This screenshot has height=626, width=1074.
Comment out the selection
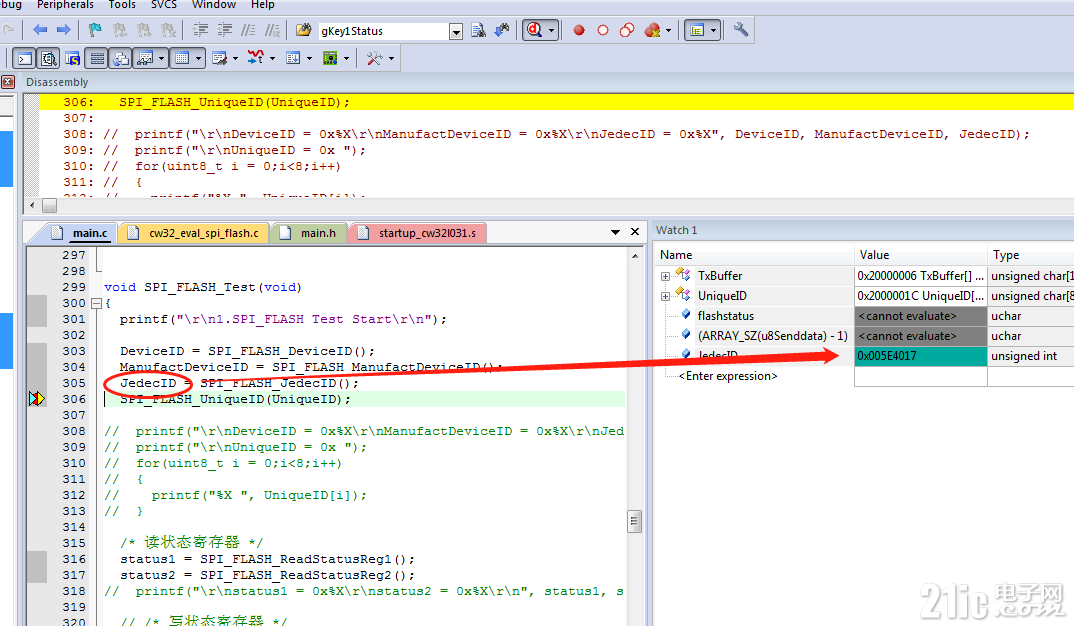click(x=249, y=30)
